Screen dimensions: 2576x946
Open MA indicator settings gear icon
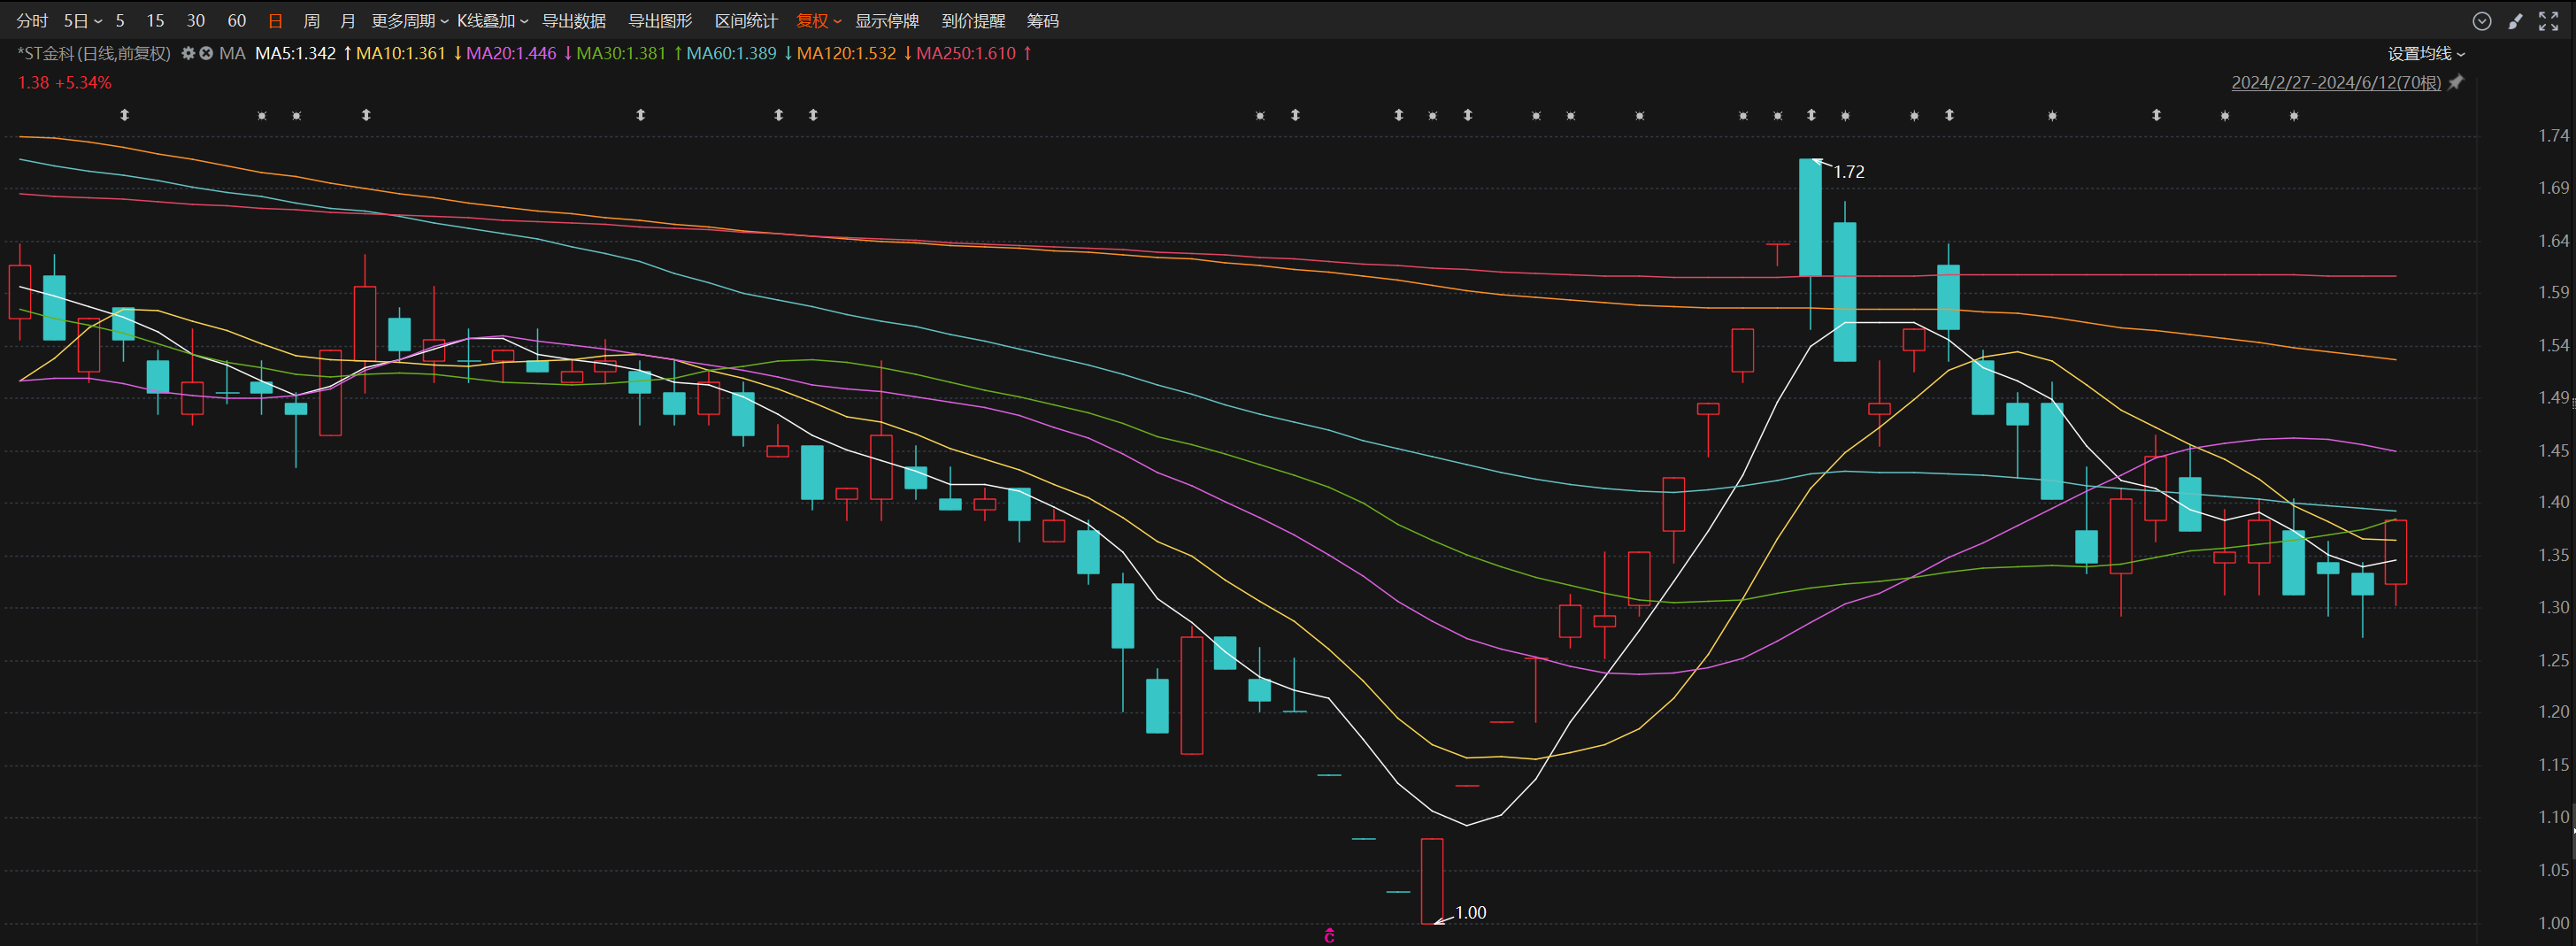coord(187,53)
